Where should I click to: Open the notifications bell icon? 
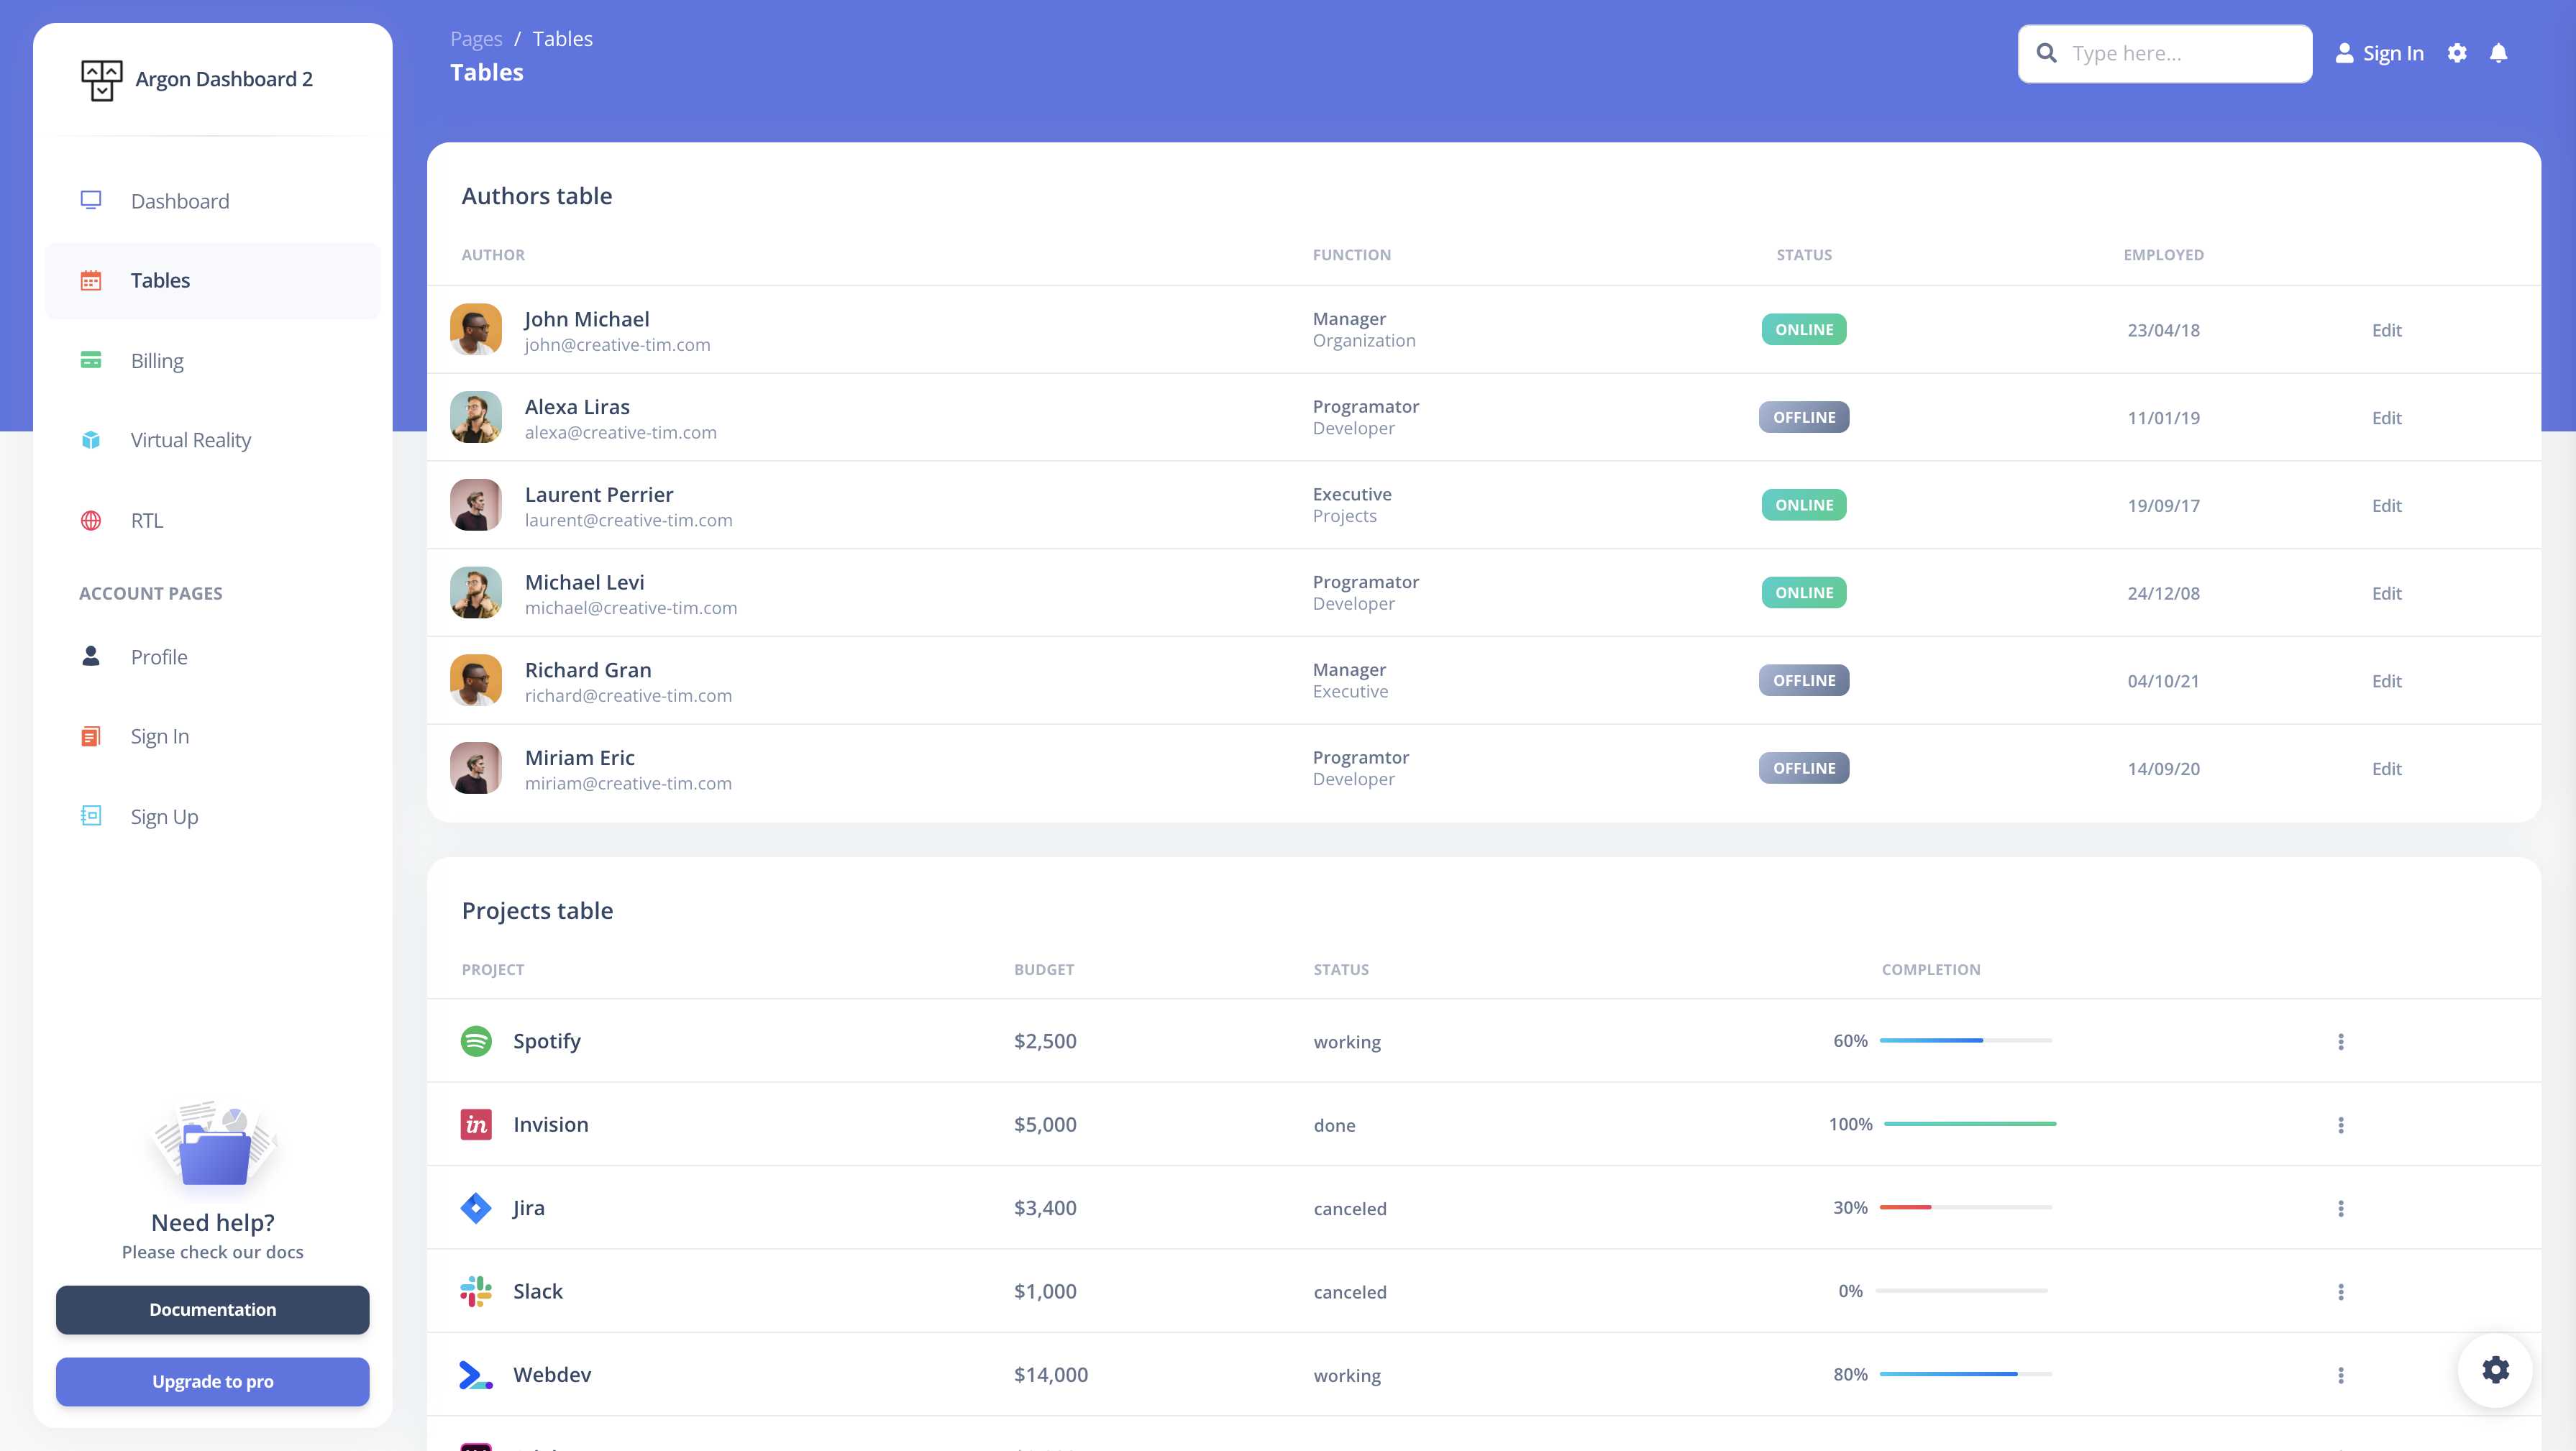pyautogui.click(x=2498, y=53)
